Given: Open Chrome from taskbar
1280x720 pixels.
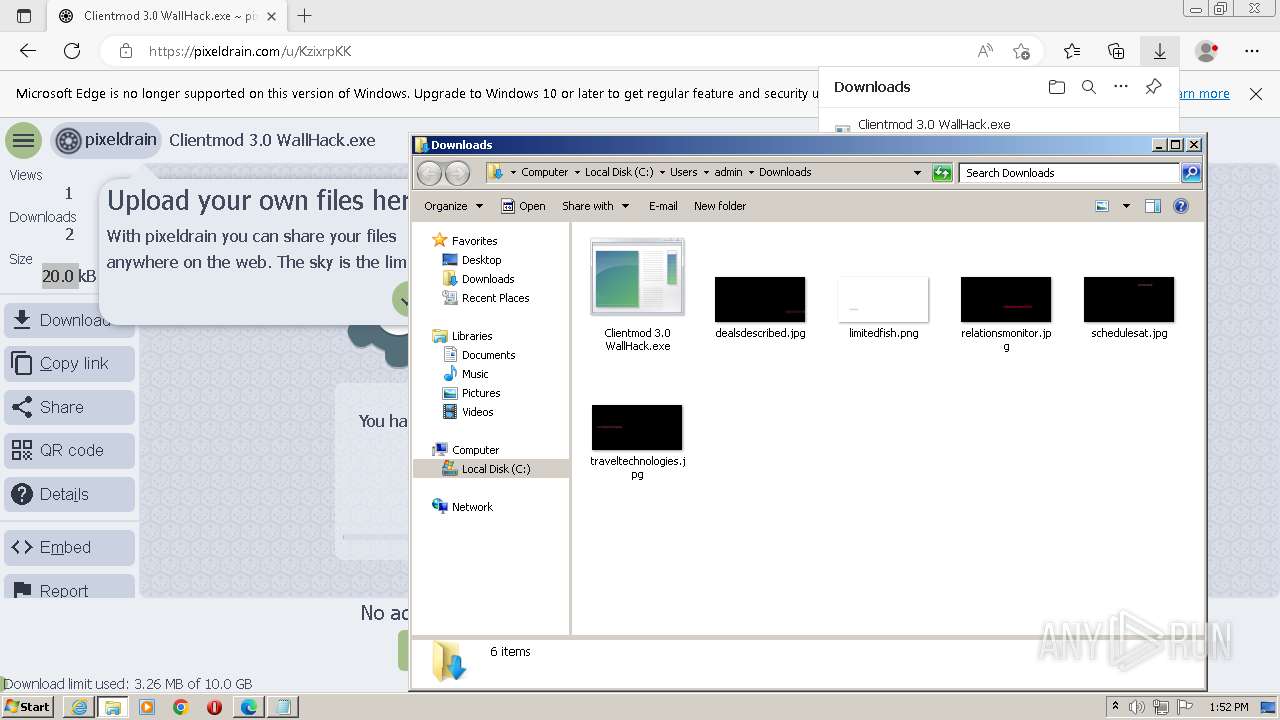Looking at the screenshot, I should [x=181, y=707].
